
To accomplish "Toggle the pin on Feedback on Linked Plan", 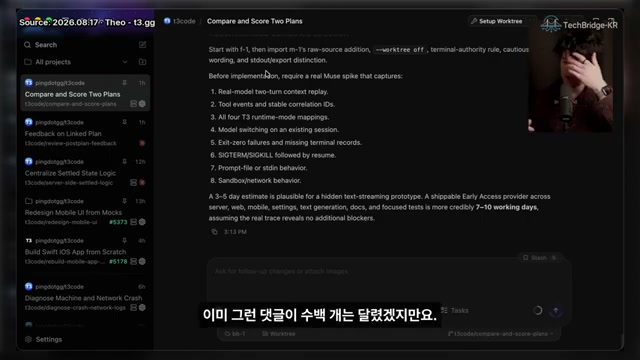I will click(124, 122).
